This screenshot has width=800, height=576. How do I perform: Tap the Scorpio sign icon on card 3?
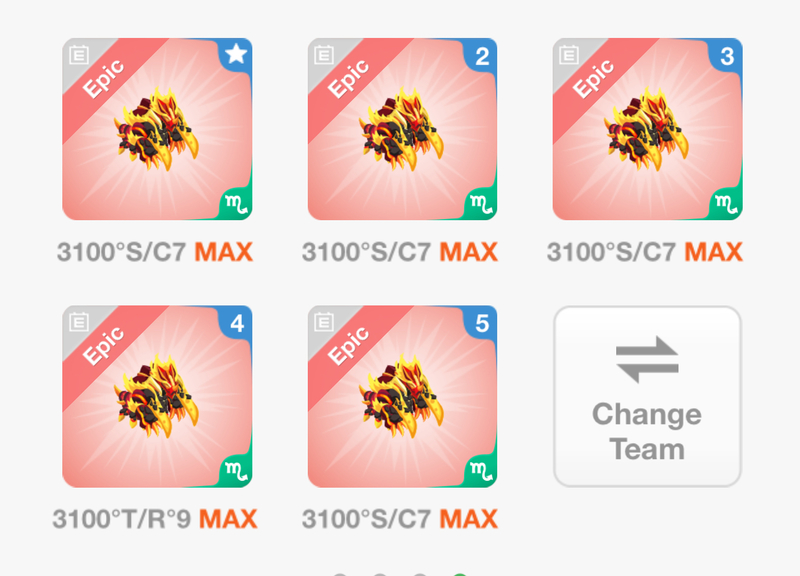[726, 204]
